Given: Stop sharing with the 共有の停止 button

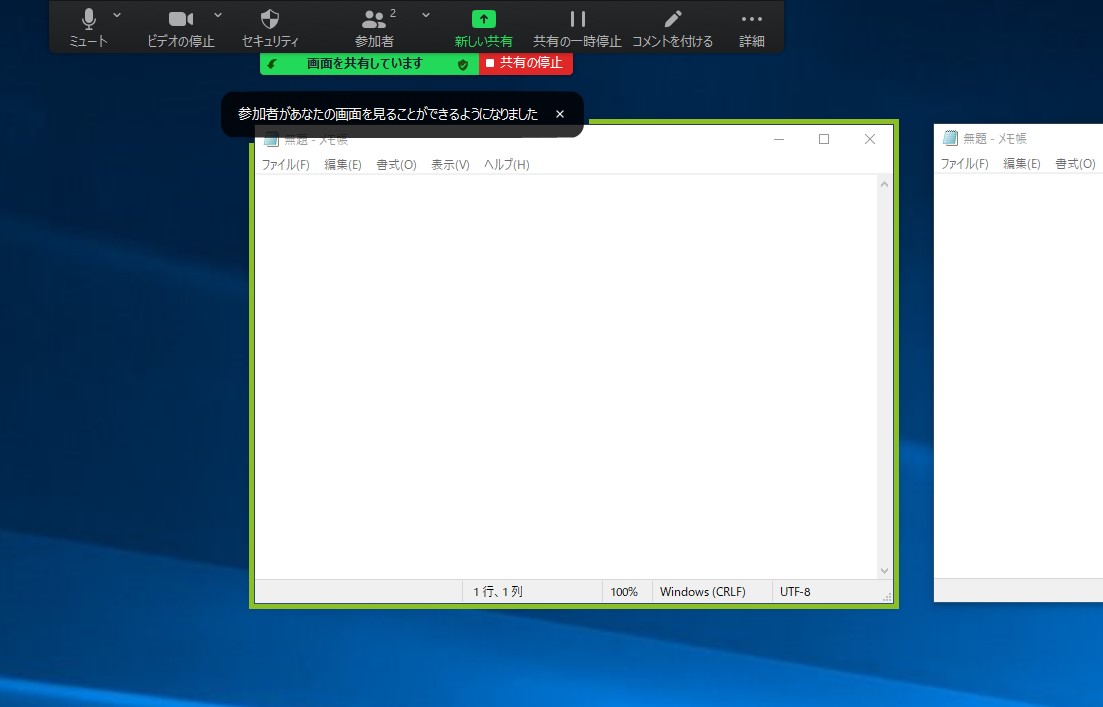Looking at the screenshot, I should click(x=526, y=63).
